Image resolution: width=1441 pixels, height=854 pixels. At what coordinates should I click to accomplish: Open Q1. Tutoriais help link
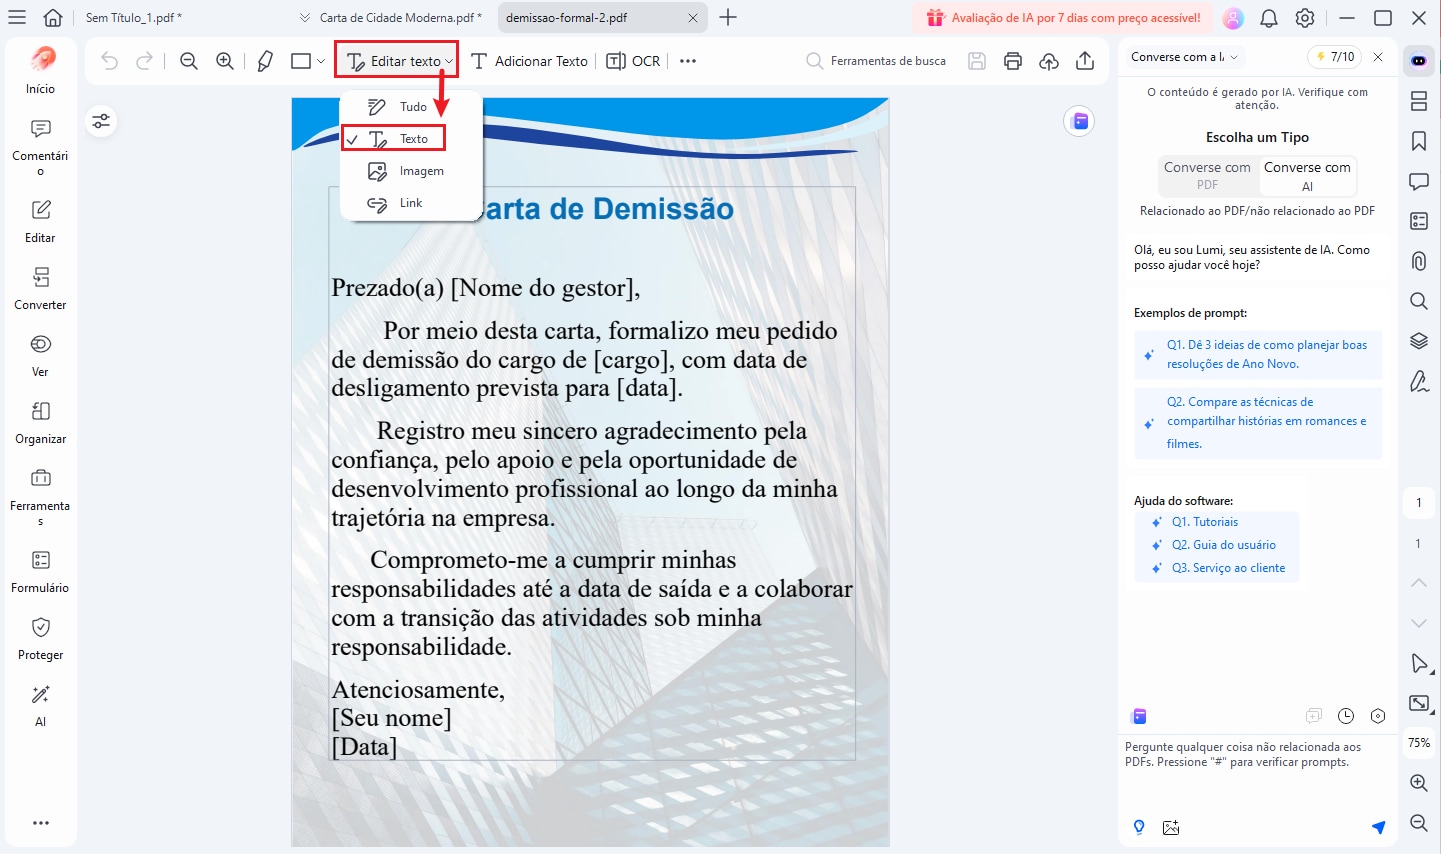pyautogui.click(x=1206, y=521)
